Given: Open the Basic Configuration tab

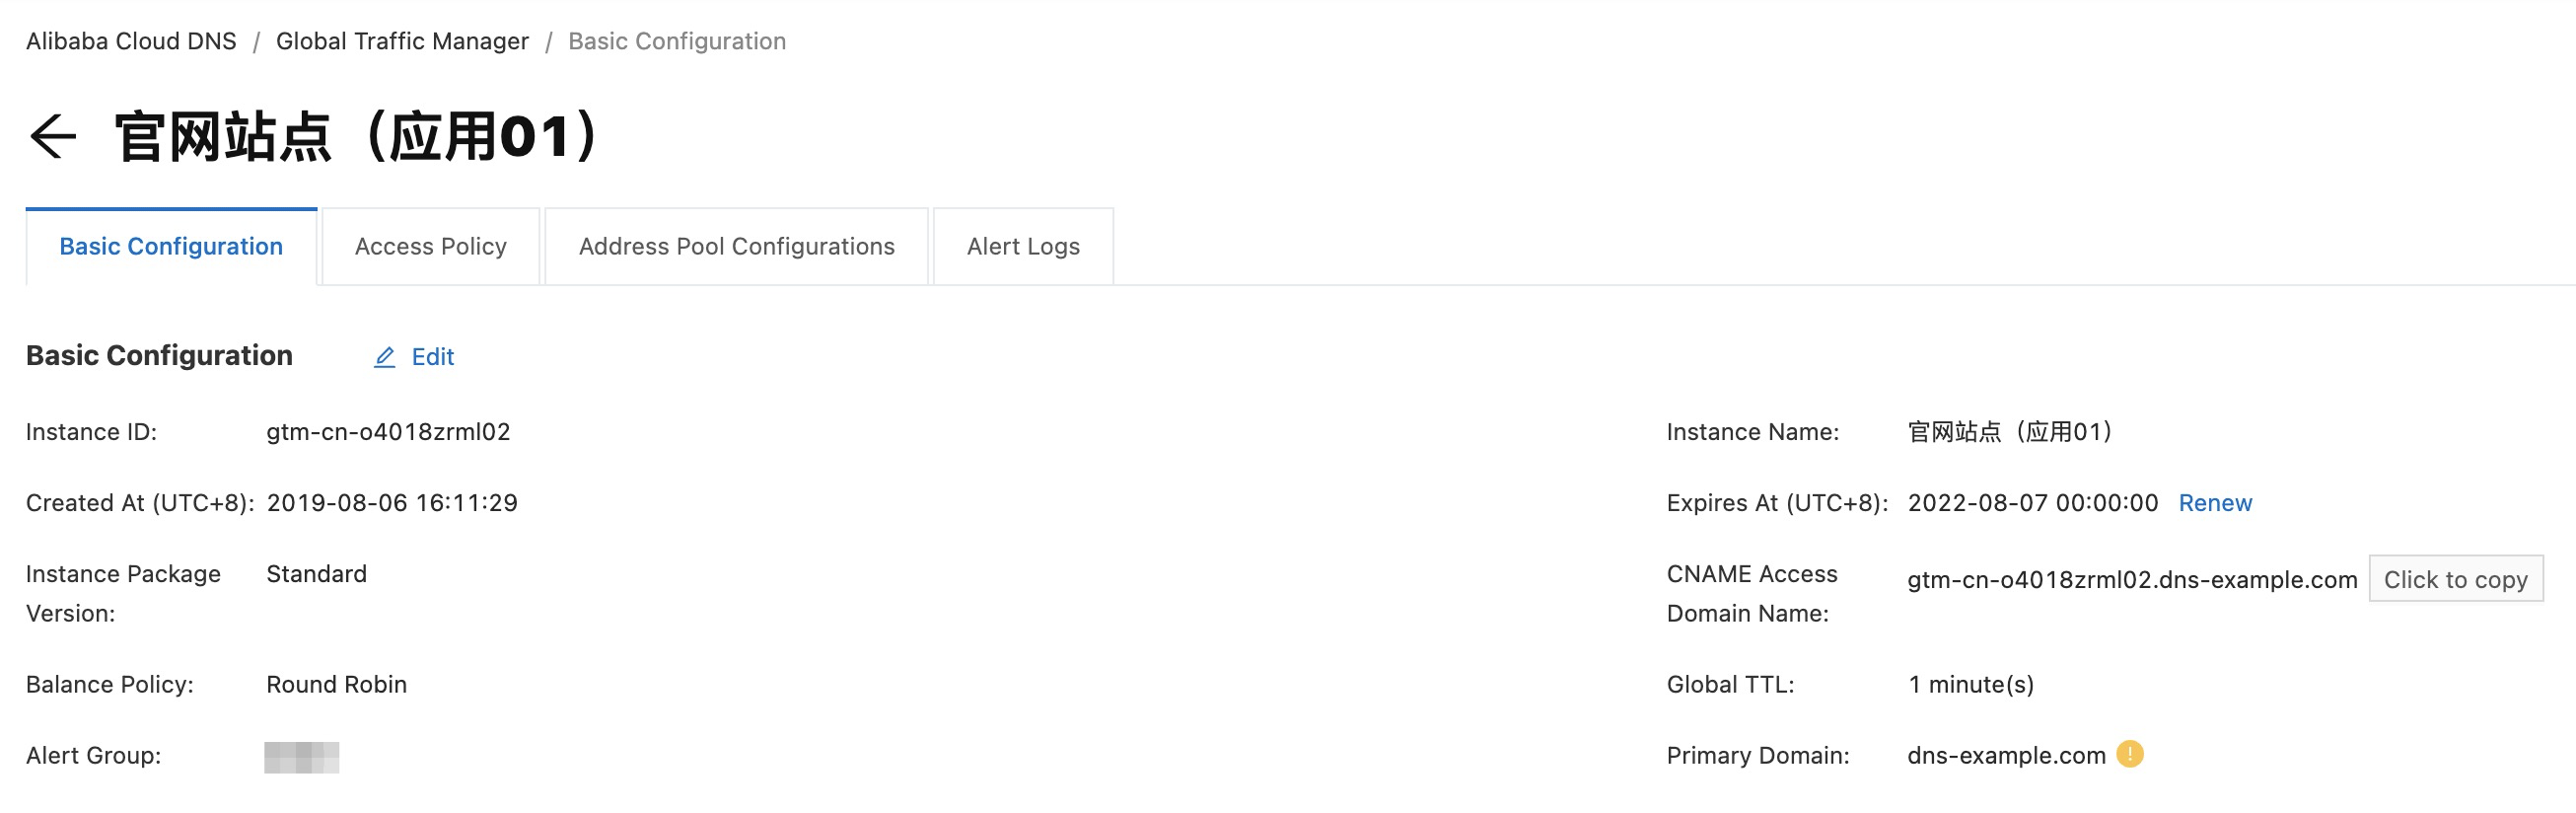Looking at the screenshot, I should (x=171, y=247).
